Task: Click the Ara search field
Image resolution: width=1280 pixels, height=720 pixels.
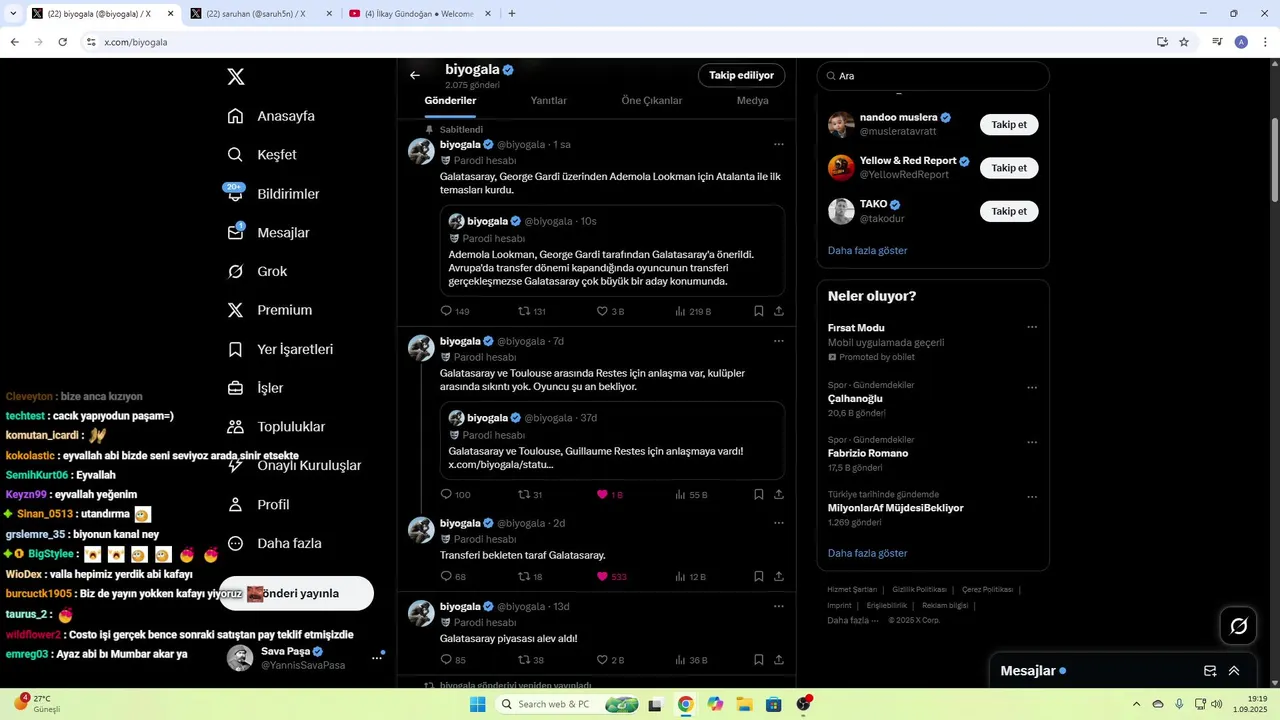Action: point(933,76)
